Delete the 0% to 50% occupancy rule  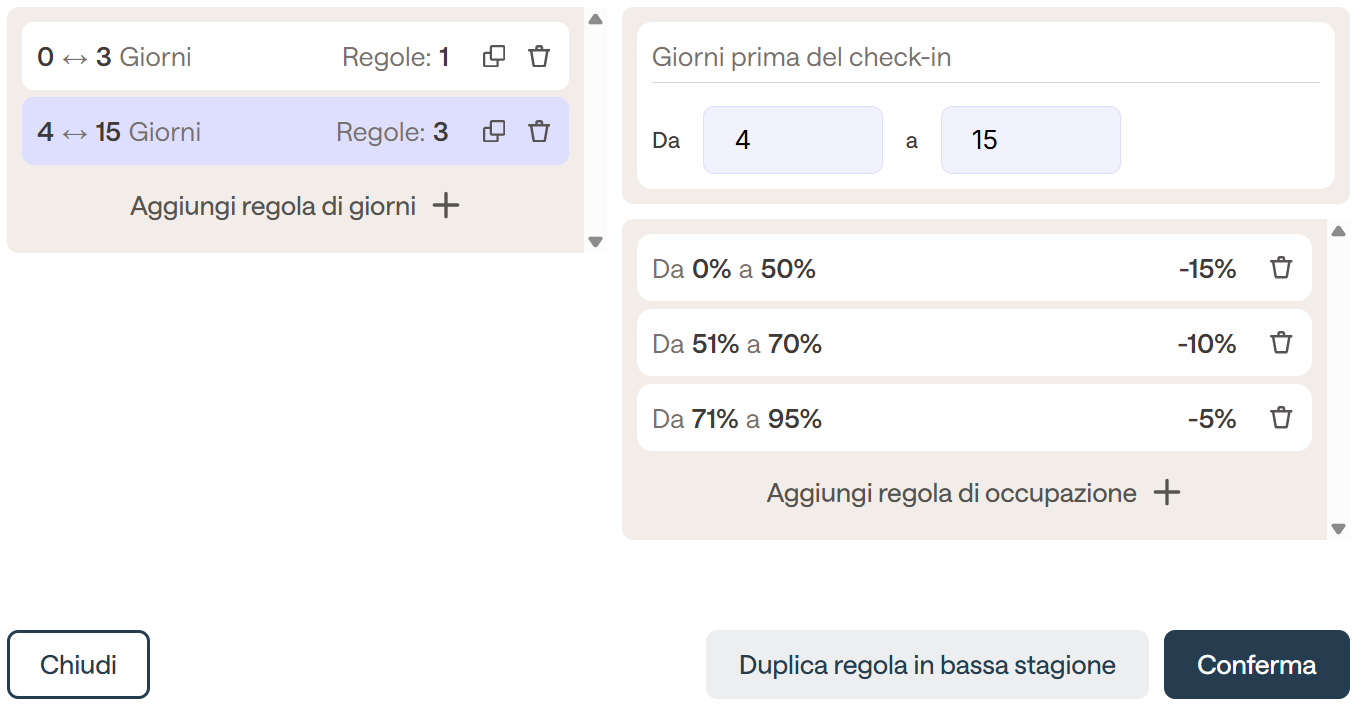pyautogui.click(x=1281, y=268)
